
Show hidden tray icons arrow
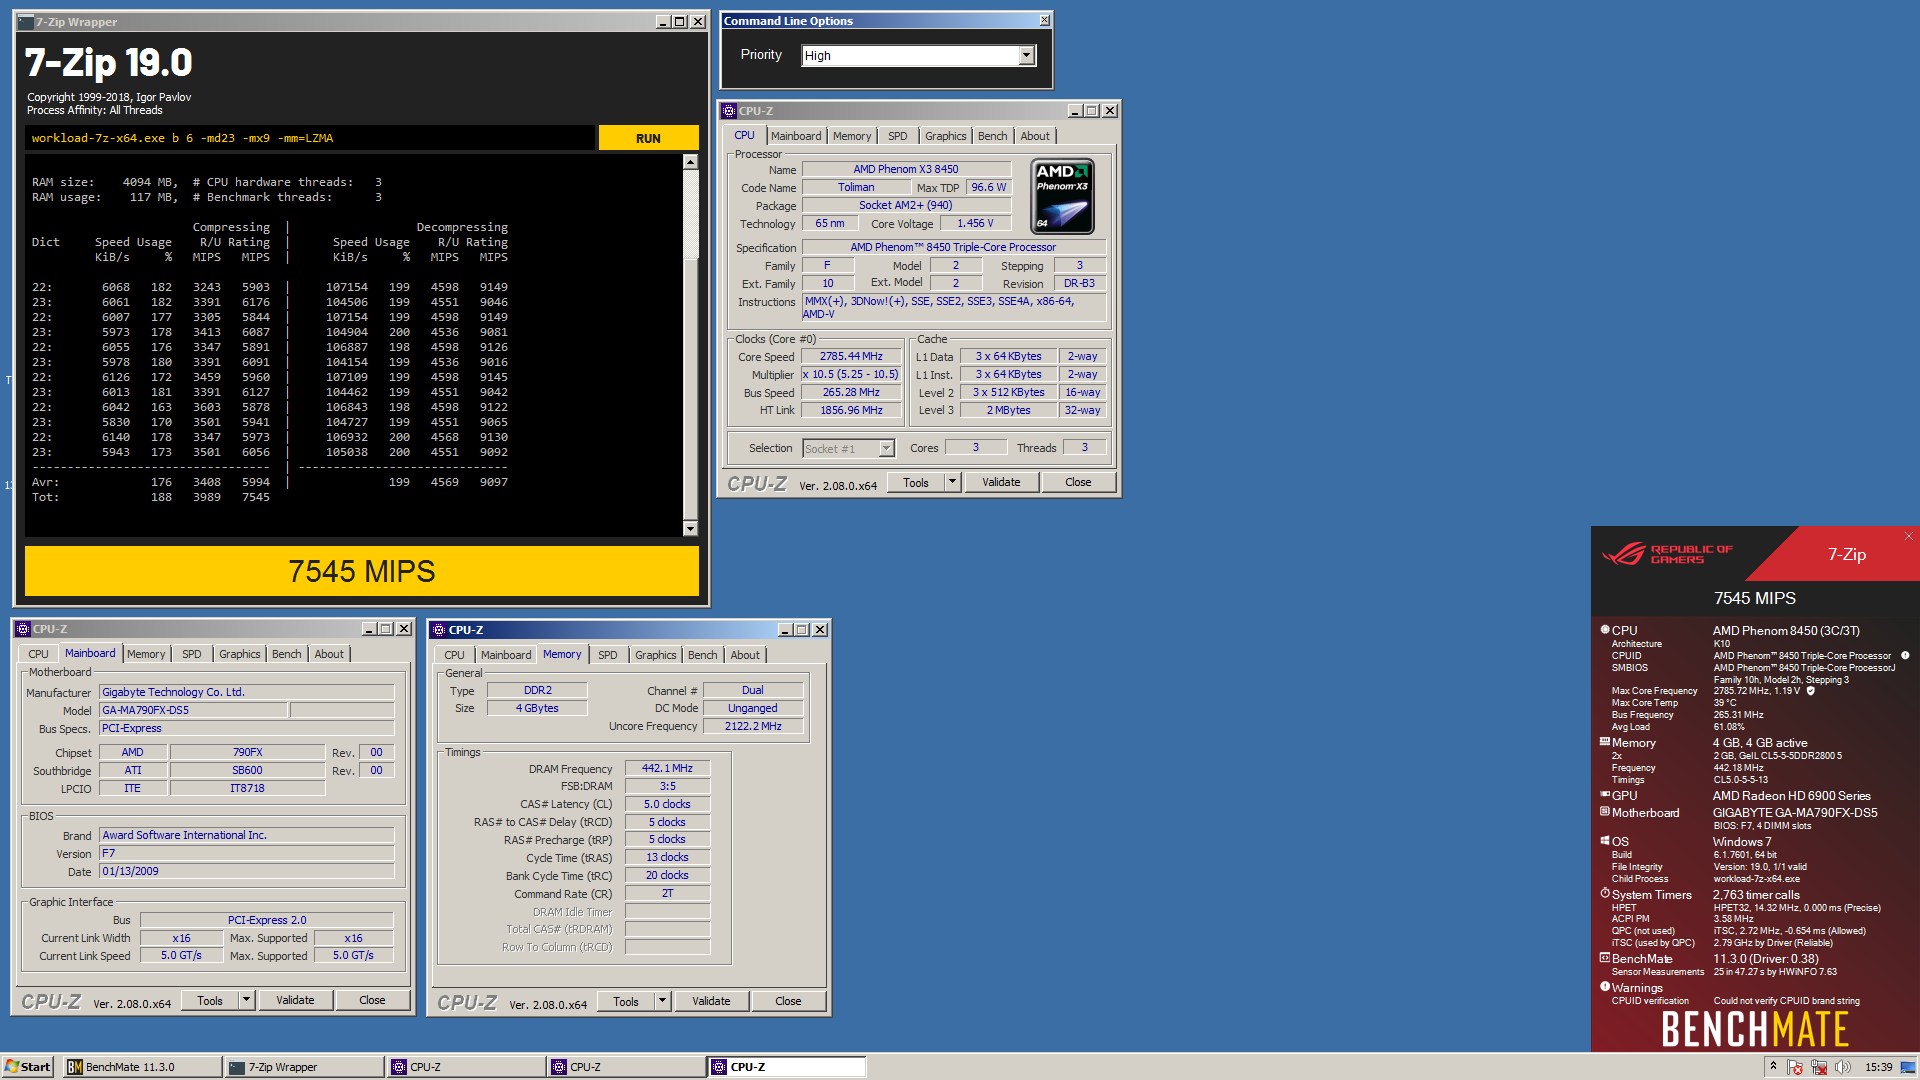tap(1773, 1066)
